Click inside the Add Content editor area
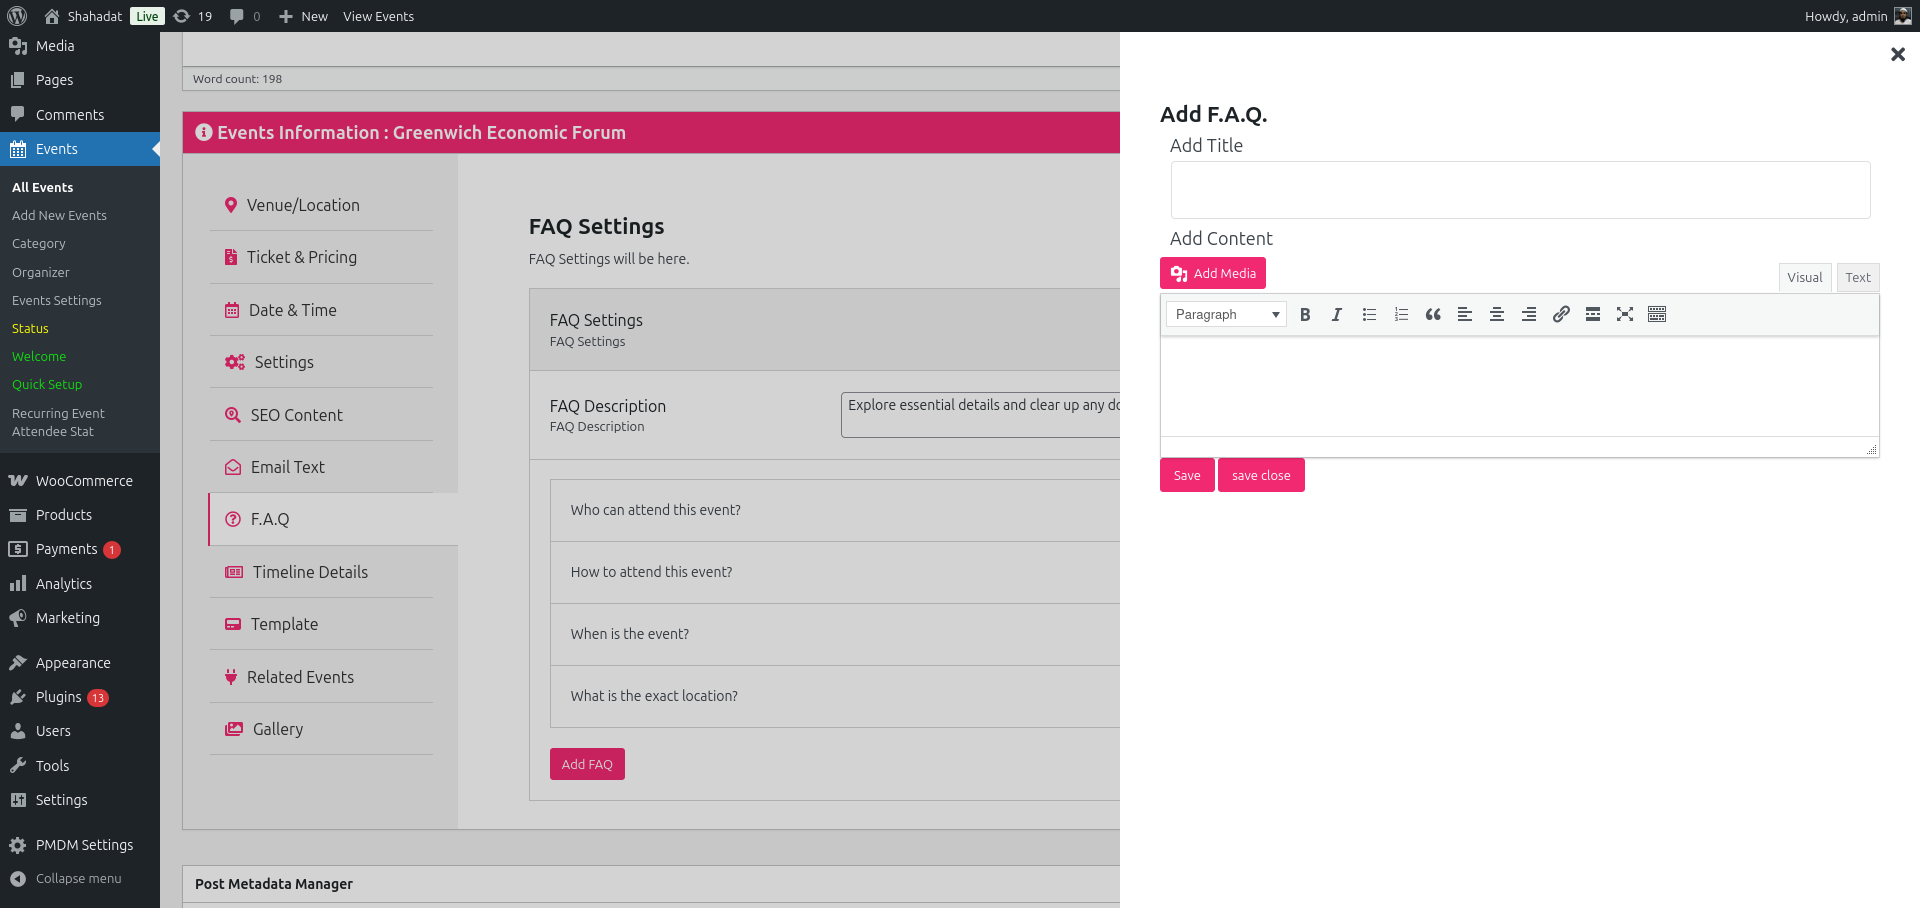Image resolution: width=1920 pixels, height=908 pixels. point(1519,386)
